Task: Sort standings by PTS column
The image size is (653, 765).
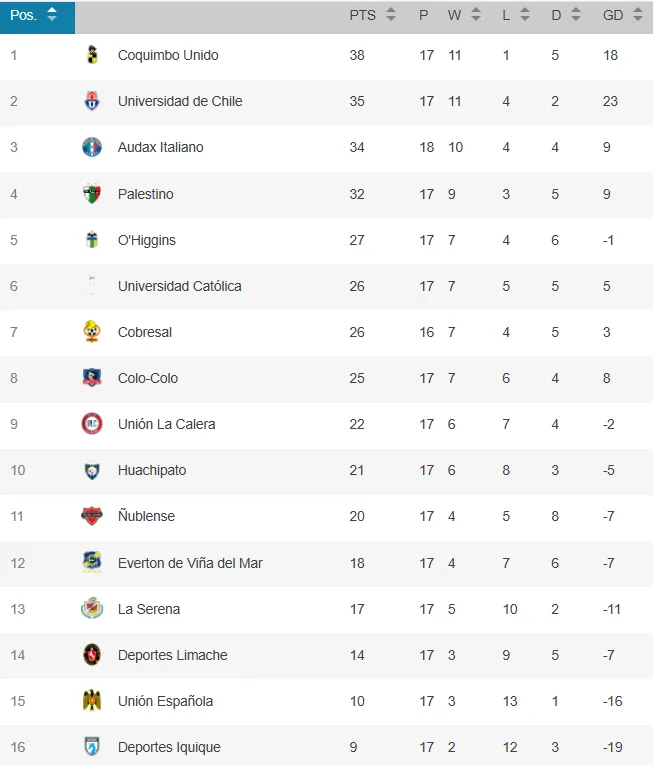Action: tap(373, 16)
